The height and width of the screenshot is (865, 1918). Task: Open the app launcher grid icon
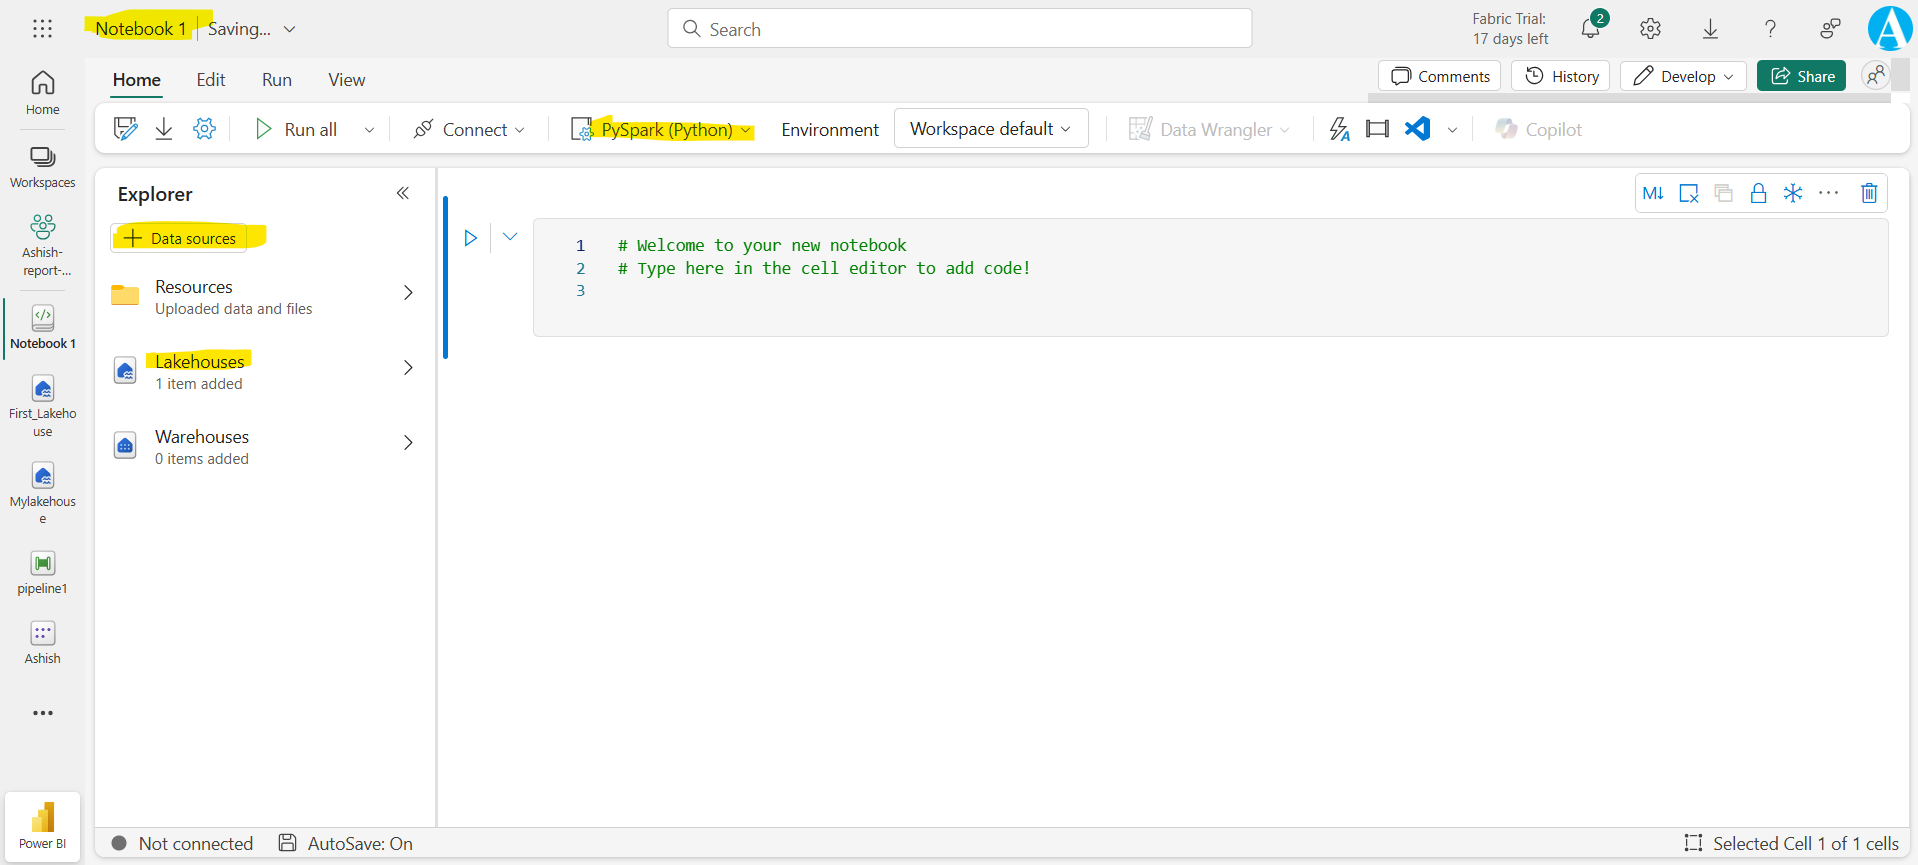tap(42, 29)
